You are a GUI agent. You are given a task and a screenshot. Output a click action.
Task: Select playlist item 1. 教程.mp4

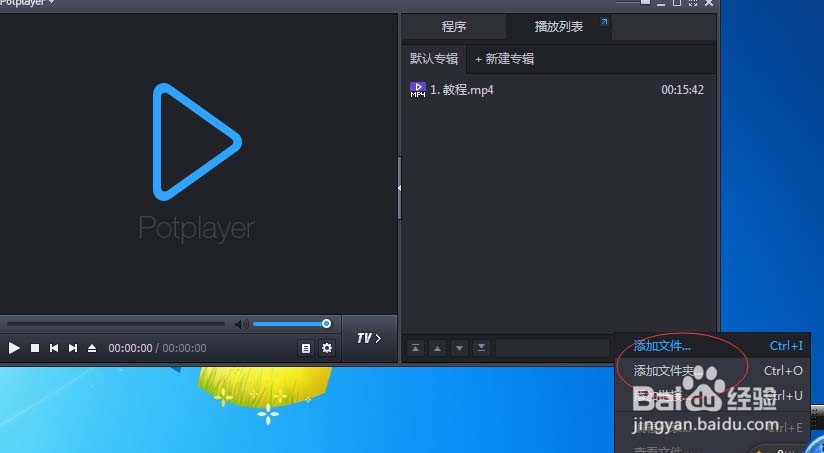pos(557,90)
